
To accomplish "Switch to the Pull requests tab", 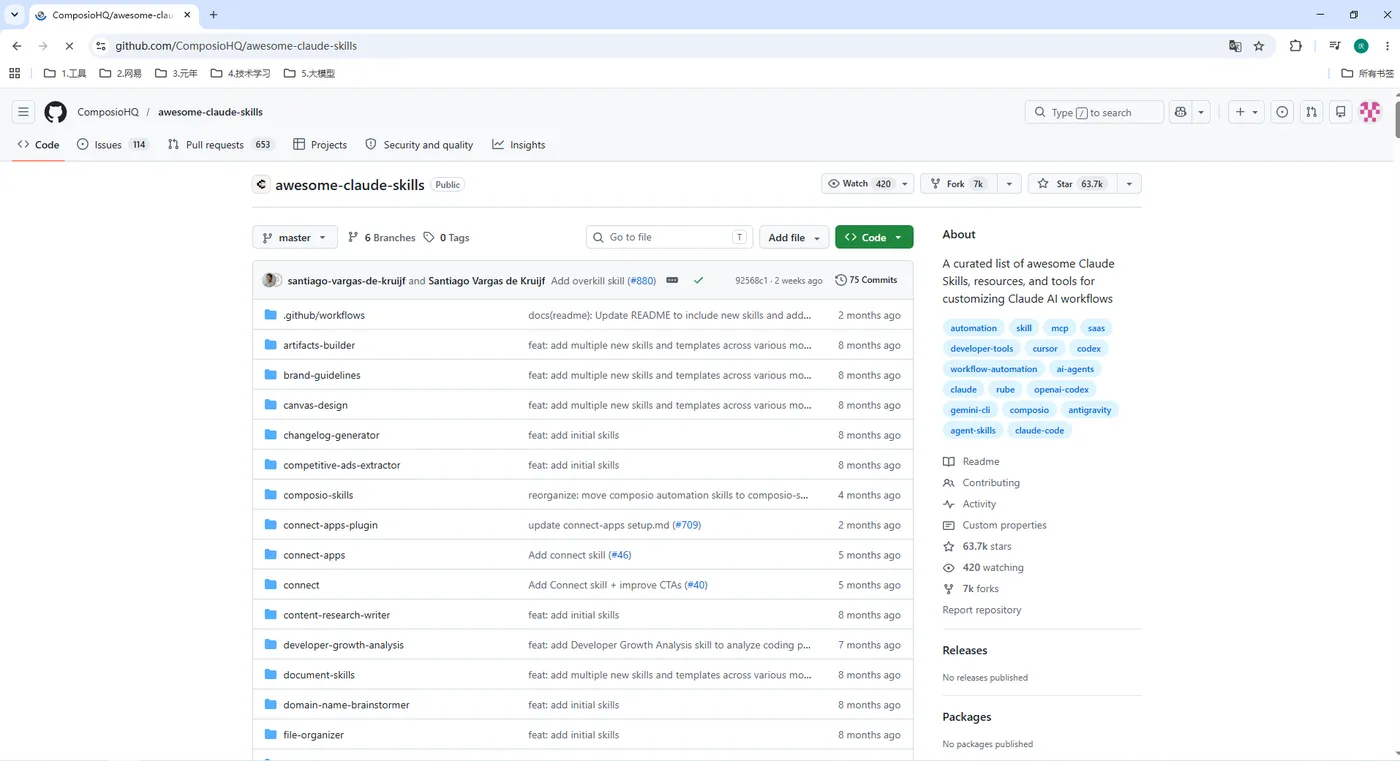I will tap(220, 145).
